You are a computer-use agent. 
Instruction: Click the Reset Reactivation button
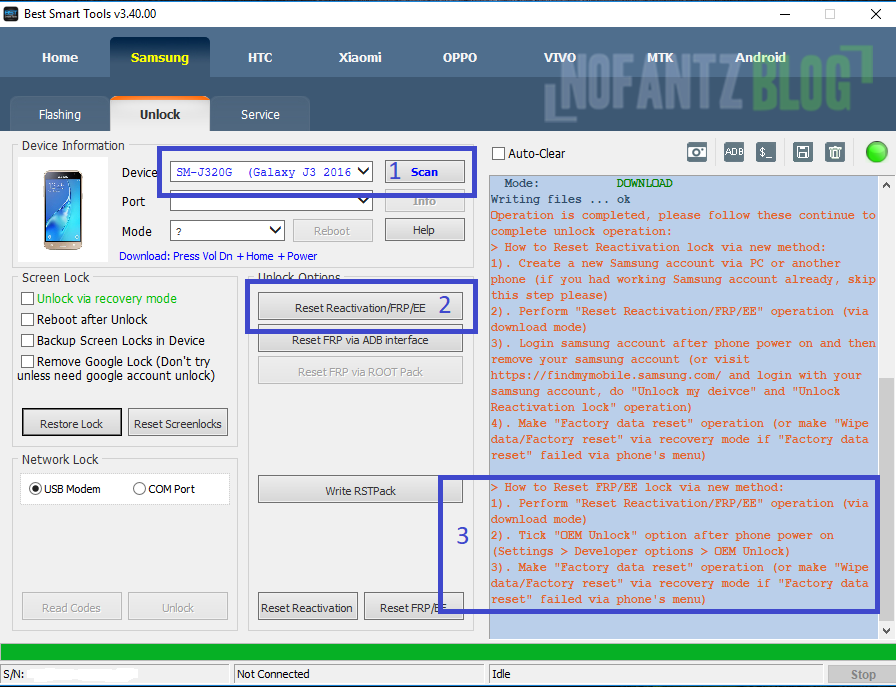point(307,608)
